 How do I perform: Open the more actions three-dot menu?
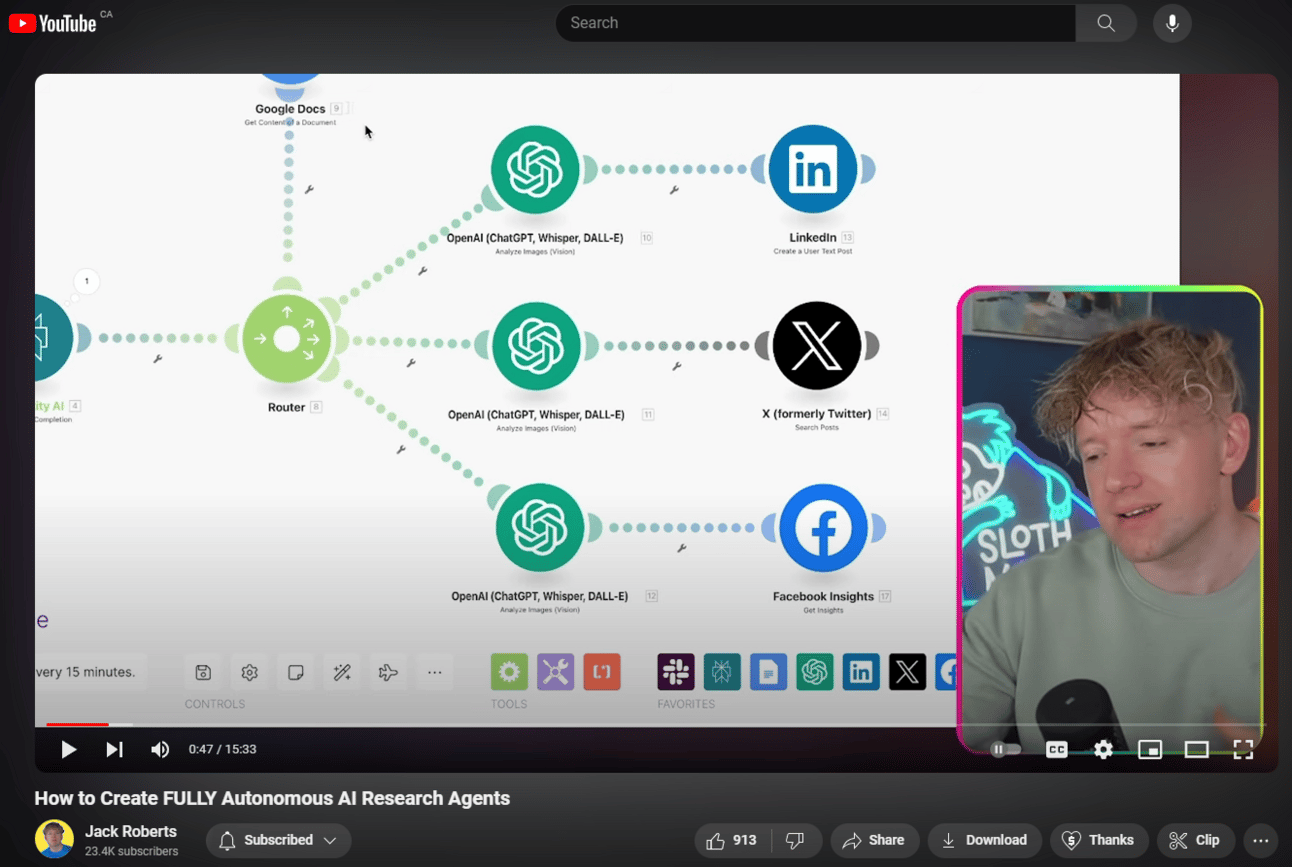(x=1261, y=841)
